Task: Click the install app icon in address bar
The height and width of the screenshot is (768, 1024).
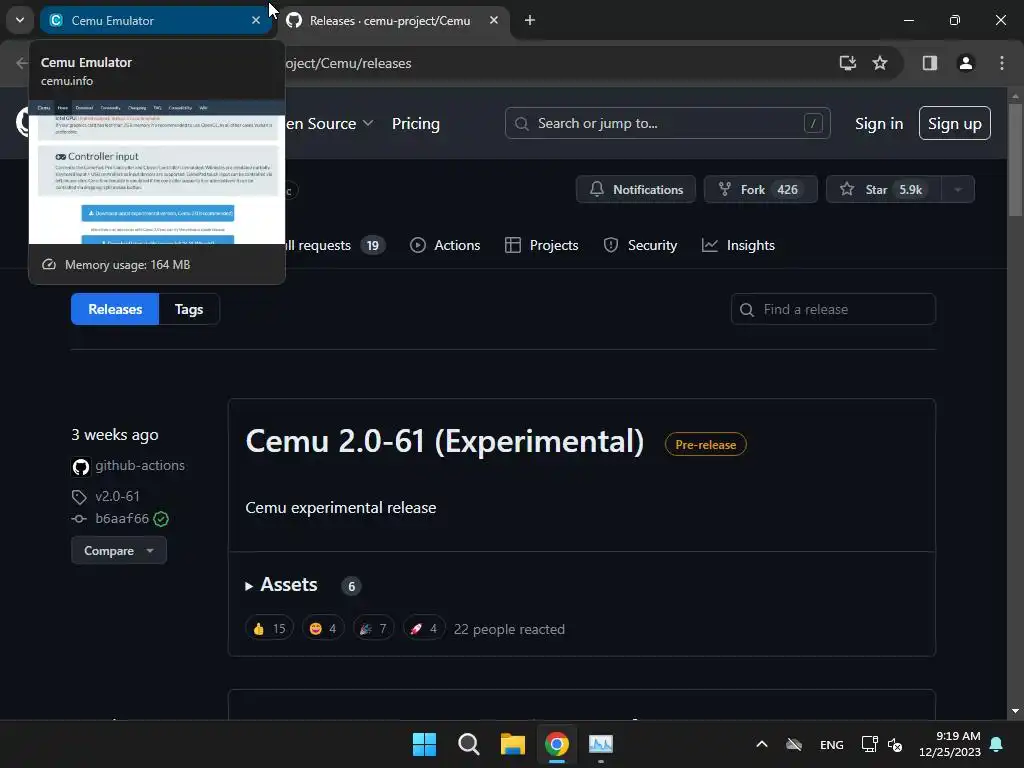Action: click(848, 63)
